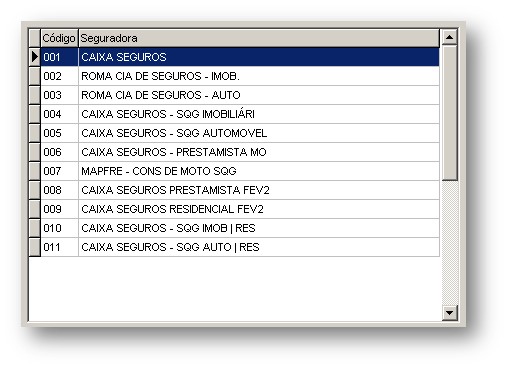This screenshot has width=508, height=369.
Task: Click the current row indicator arrow
Action: [x=35, y=57]
